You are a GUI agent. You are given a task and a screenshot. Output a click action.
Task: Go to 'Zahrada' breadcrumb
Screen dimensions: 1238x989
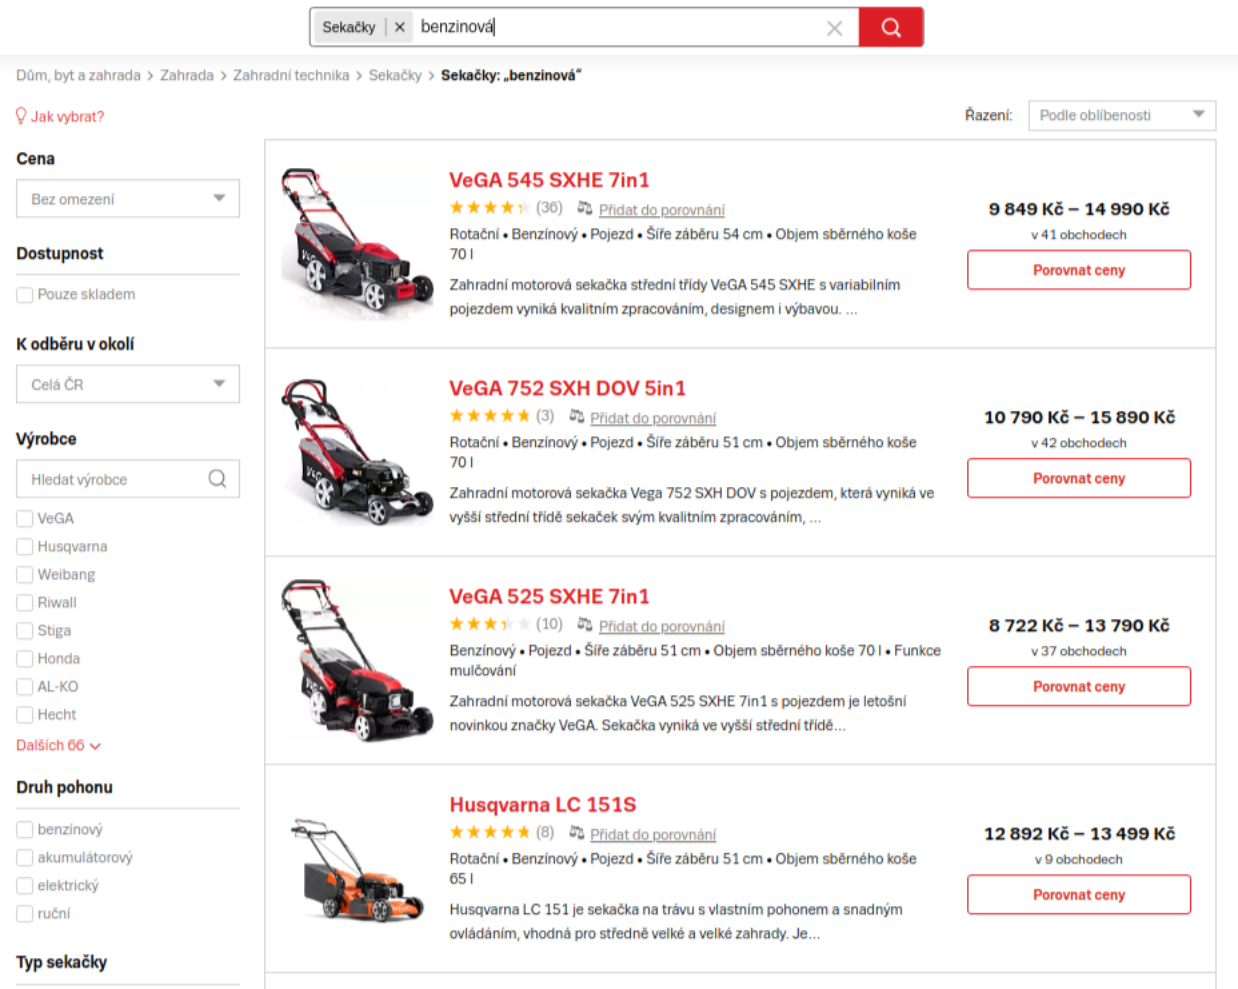(187, 75)
